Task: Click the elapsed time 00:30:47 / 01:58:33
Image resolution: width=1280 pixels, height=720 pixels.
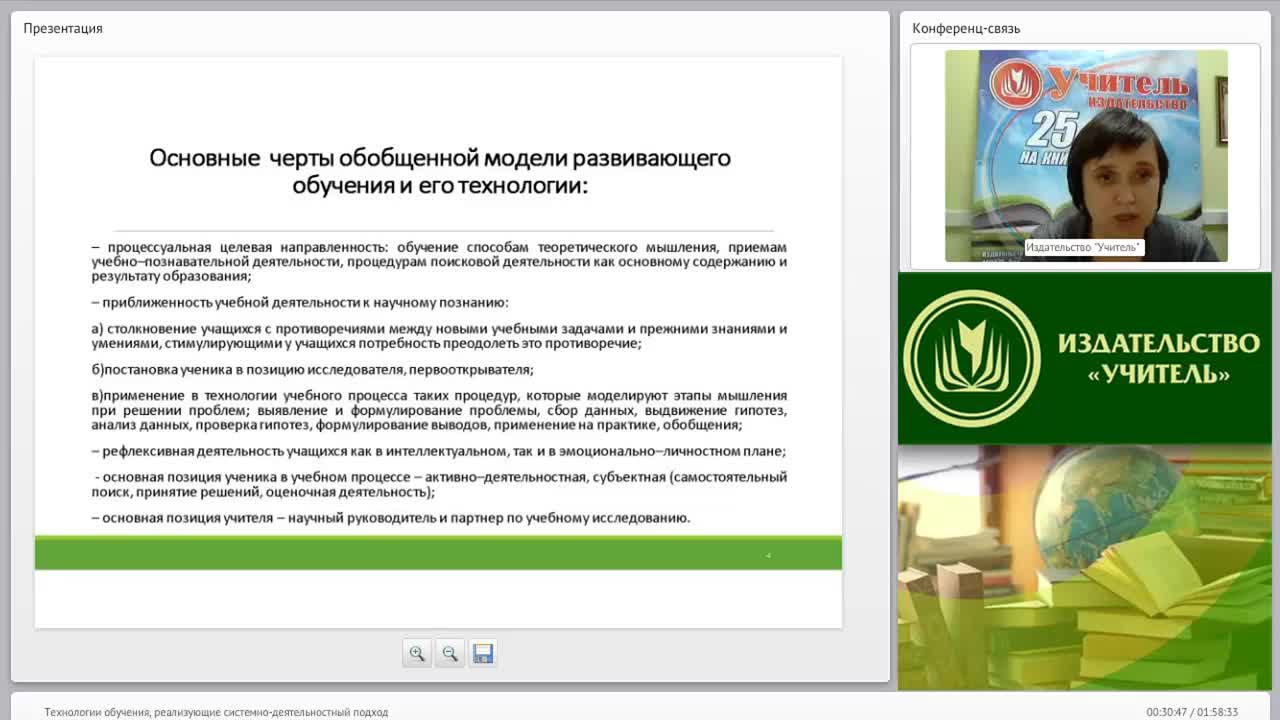Action: click(x=1192, y=712)
